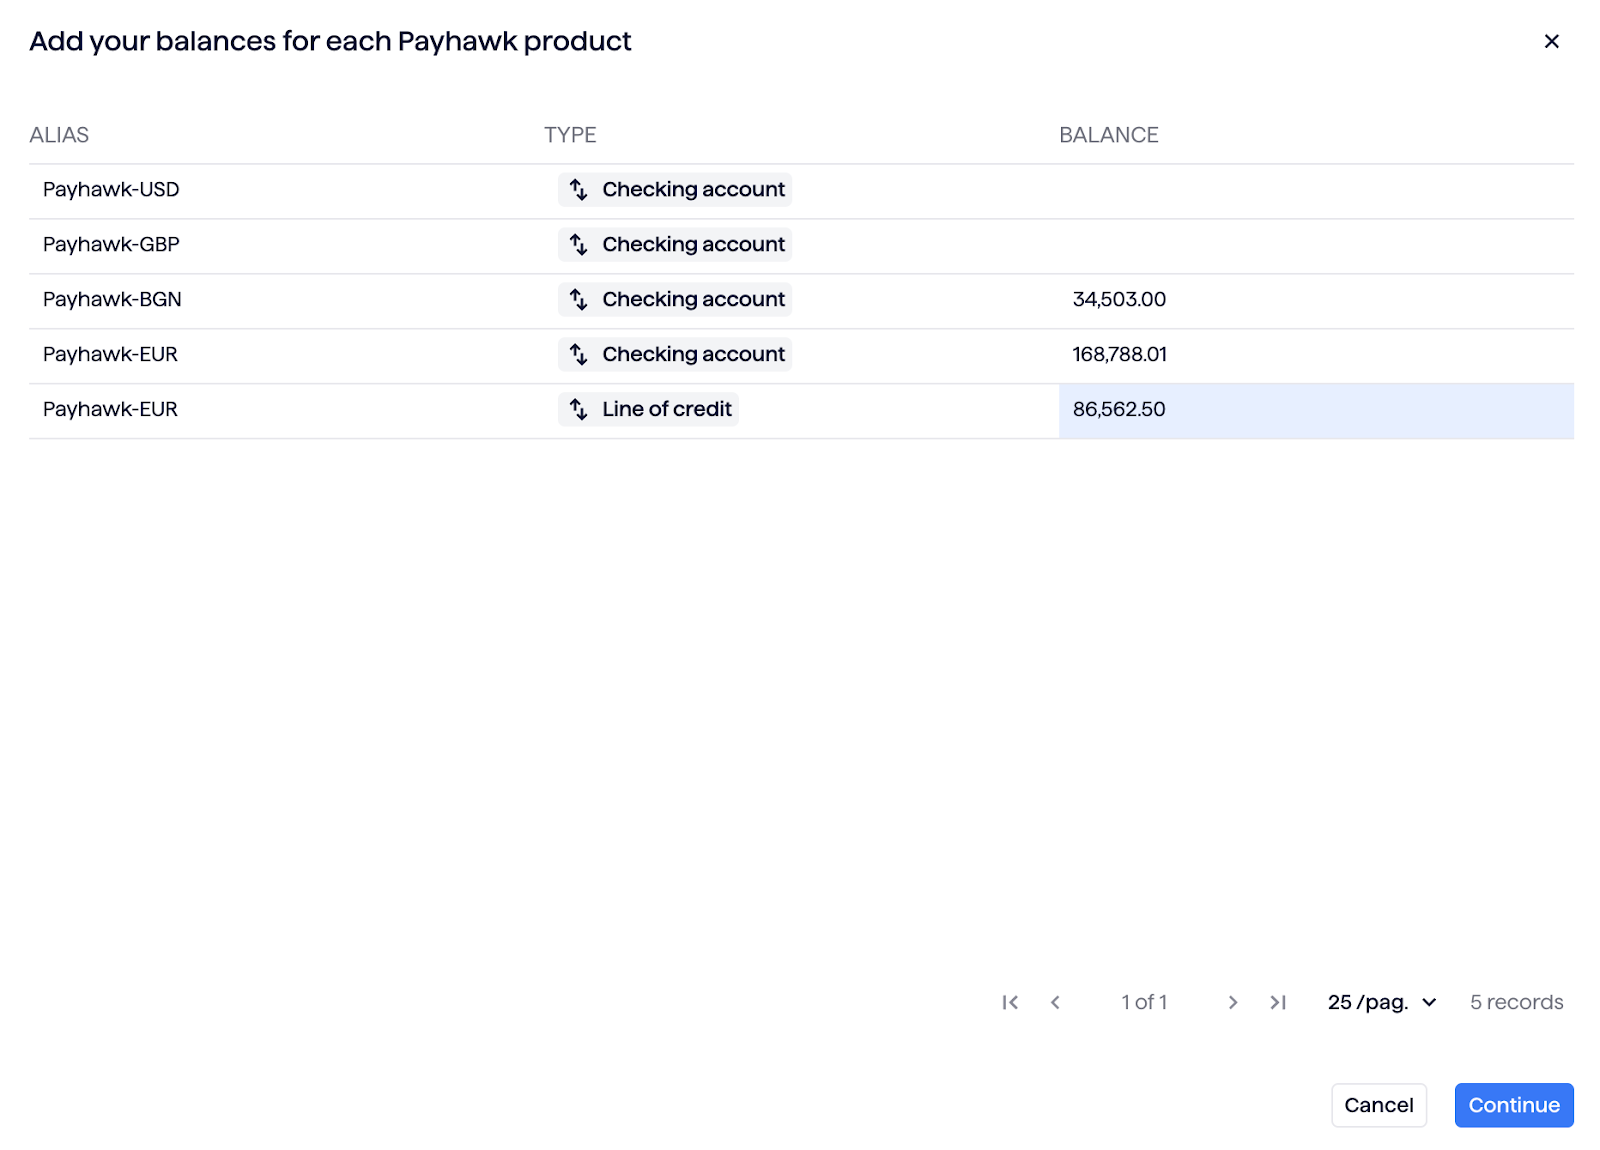Go to the first page of records
This screenshot has height=1150, width=1600.
click(x=1010, y=1002)
